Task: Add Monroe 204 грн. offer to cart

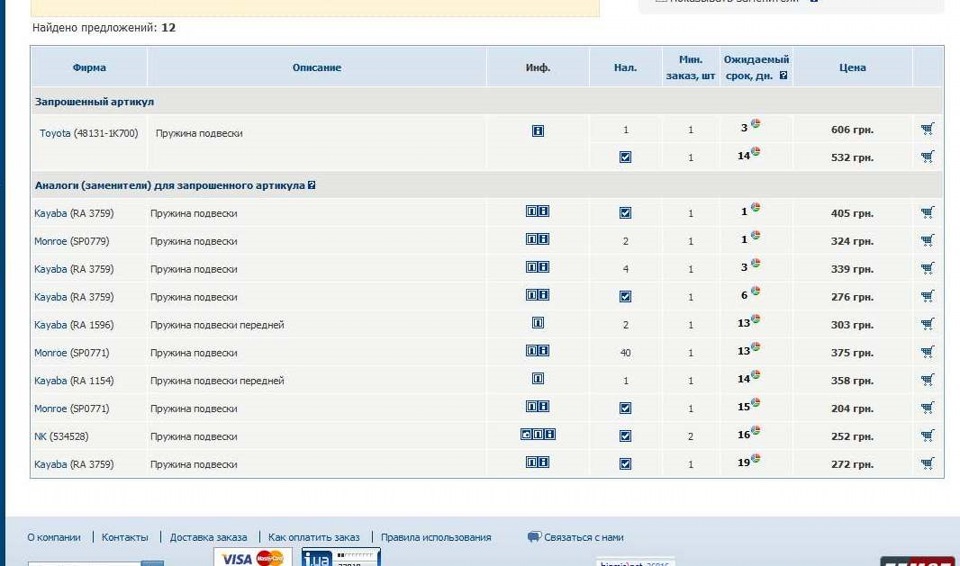Action: tap(927, 408)
